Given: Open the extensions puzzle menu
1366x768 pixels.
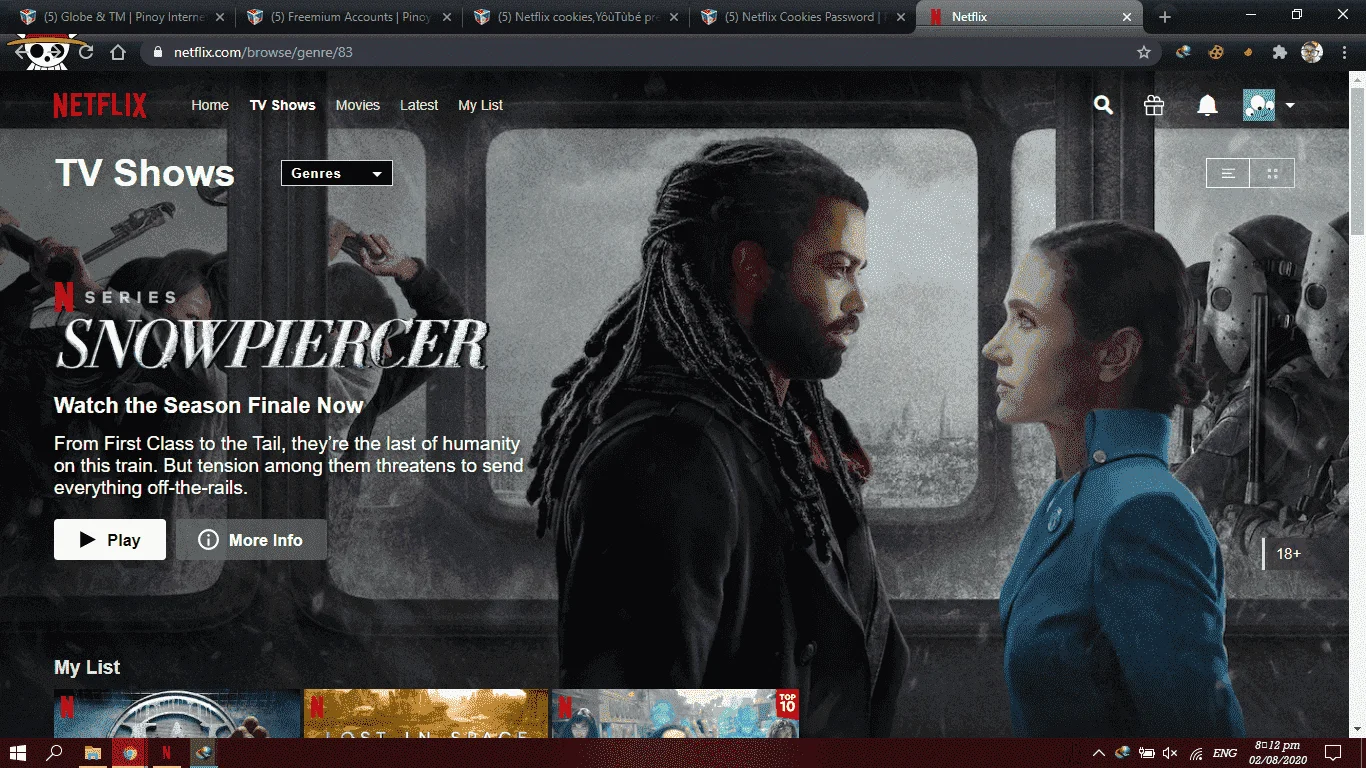Looking at the screenshot, I should (1279, 52).
